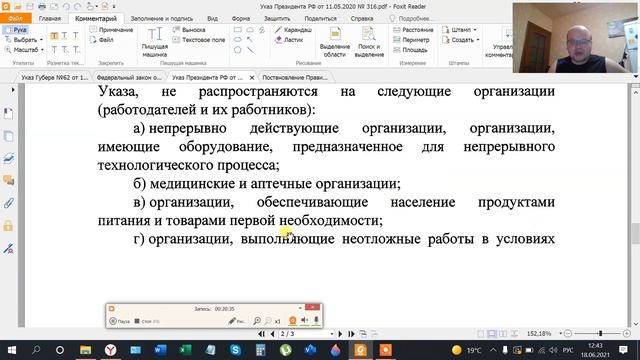Open the page number dropdown arrow
The height and width of the screenshot is (360, 640).
[331, 334]
